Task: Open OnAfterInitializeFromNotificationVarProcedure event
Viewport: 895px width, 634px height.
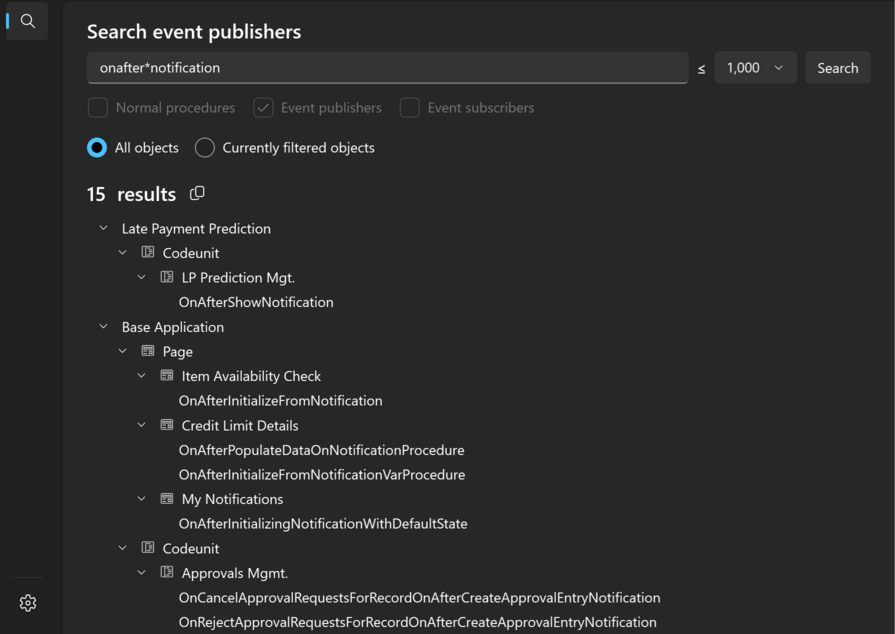Action: pyautogui.click(x=322, y=474)
